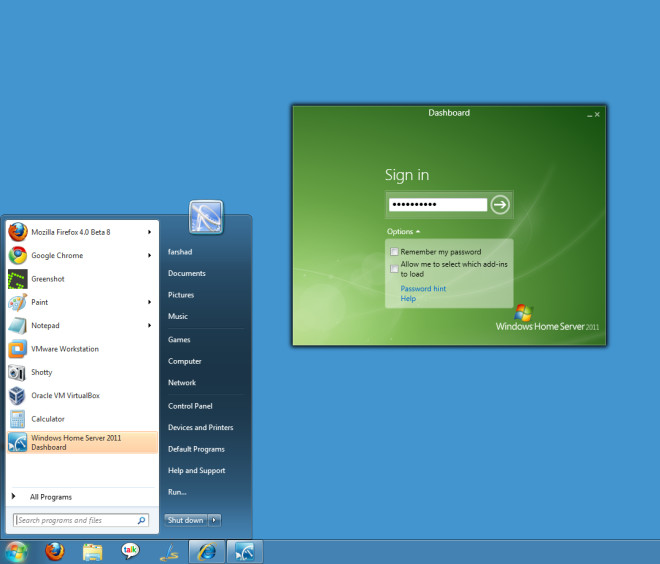Expand Google Chrome jump list arrow
The height and width of the screenshot is (564, 660).
149,255
